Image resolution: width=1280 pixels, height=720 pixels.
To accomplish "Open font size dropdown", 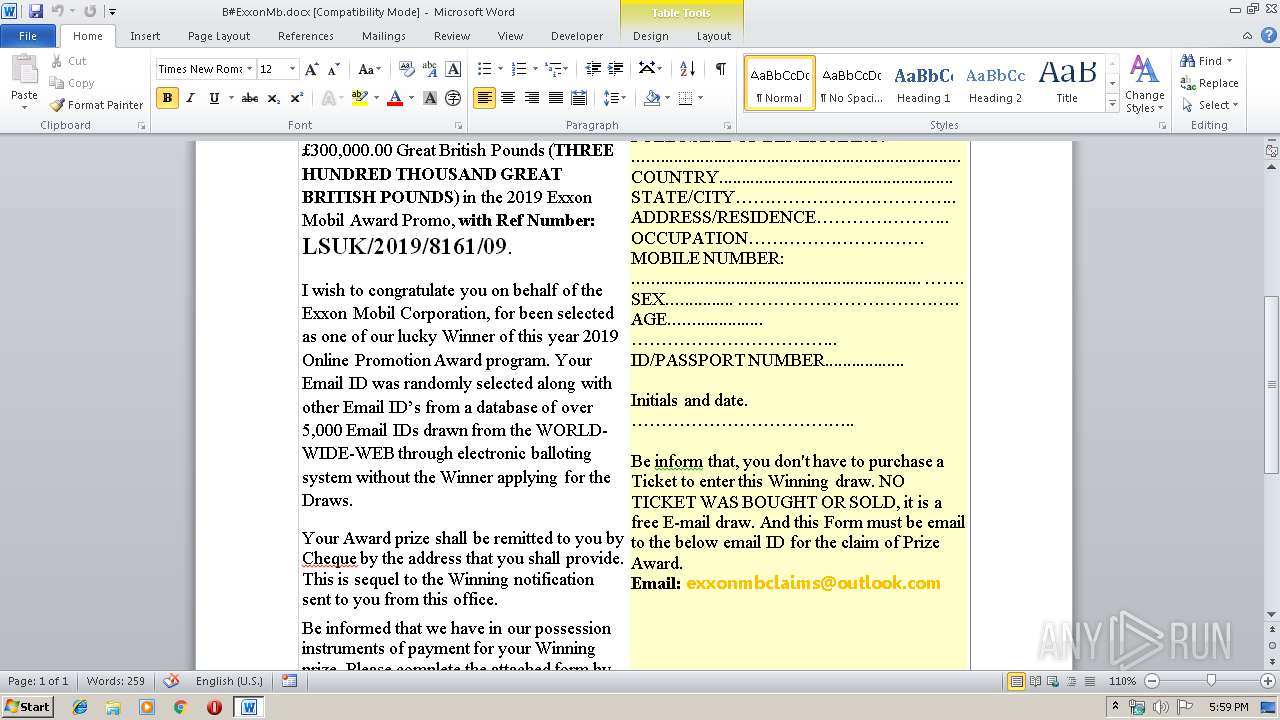I will click(x=292, y=69).
